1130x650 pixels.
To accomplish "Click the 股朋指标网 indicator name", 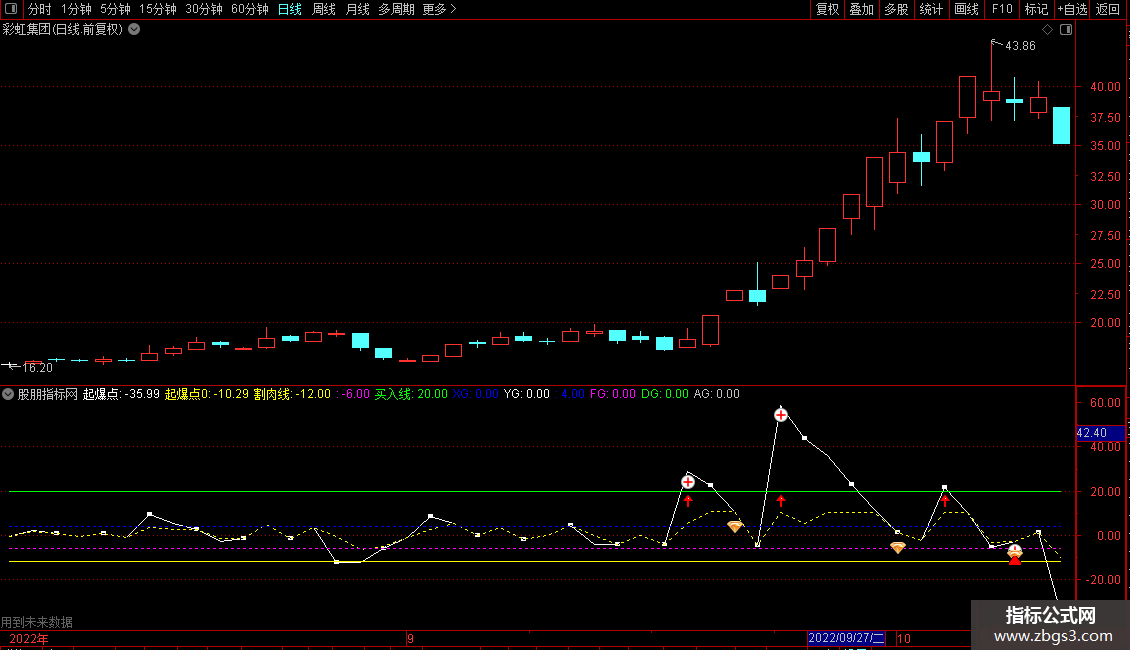I will [48, 394].
